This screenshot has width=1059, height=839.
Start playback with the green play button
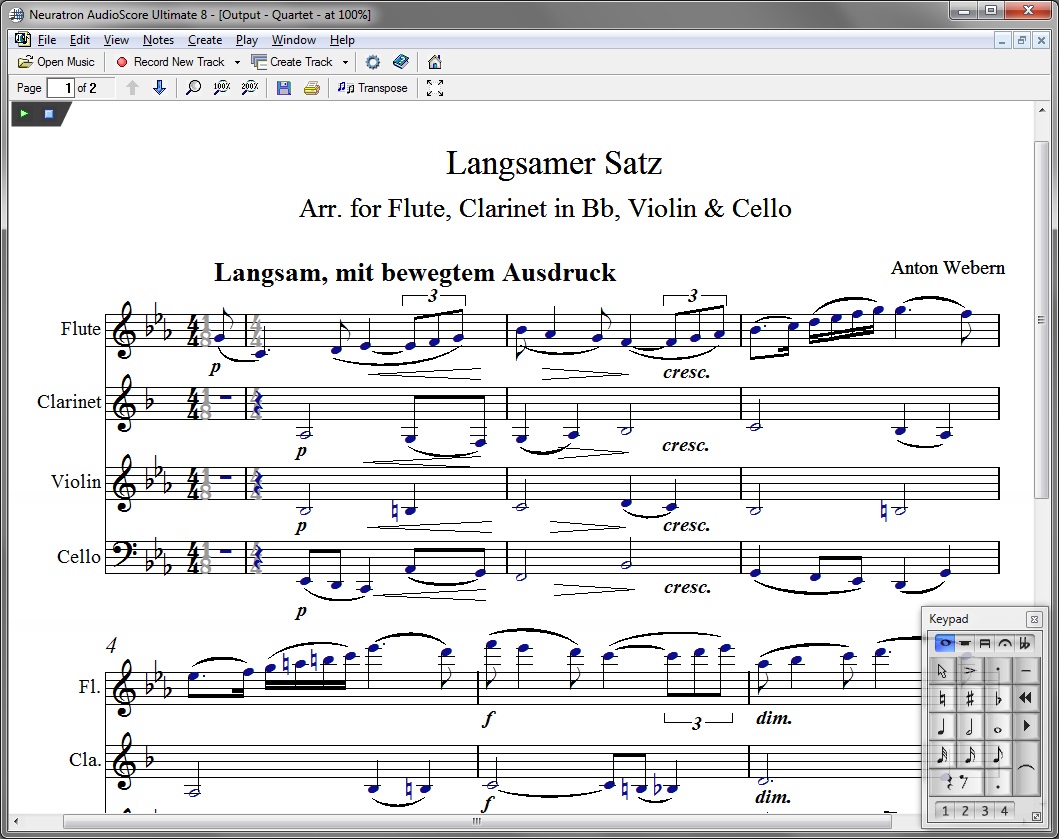[x=24, y=113]
